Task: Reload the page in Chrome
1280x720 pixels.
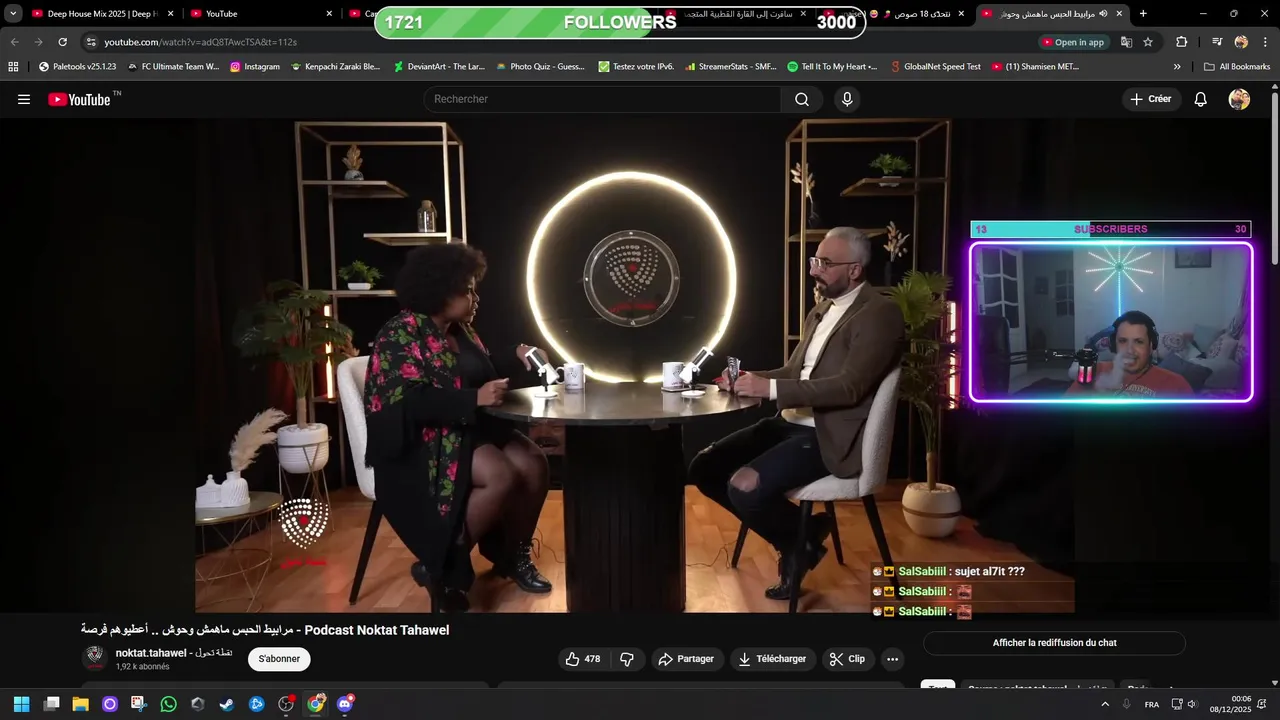Action: tap(62, 42)
